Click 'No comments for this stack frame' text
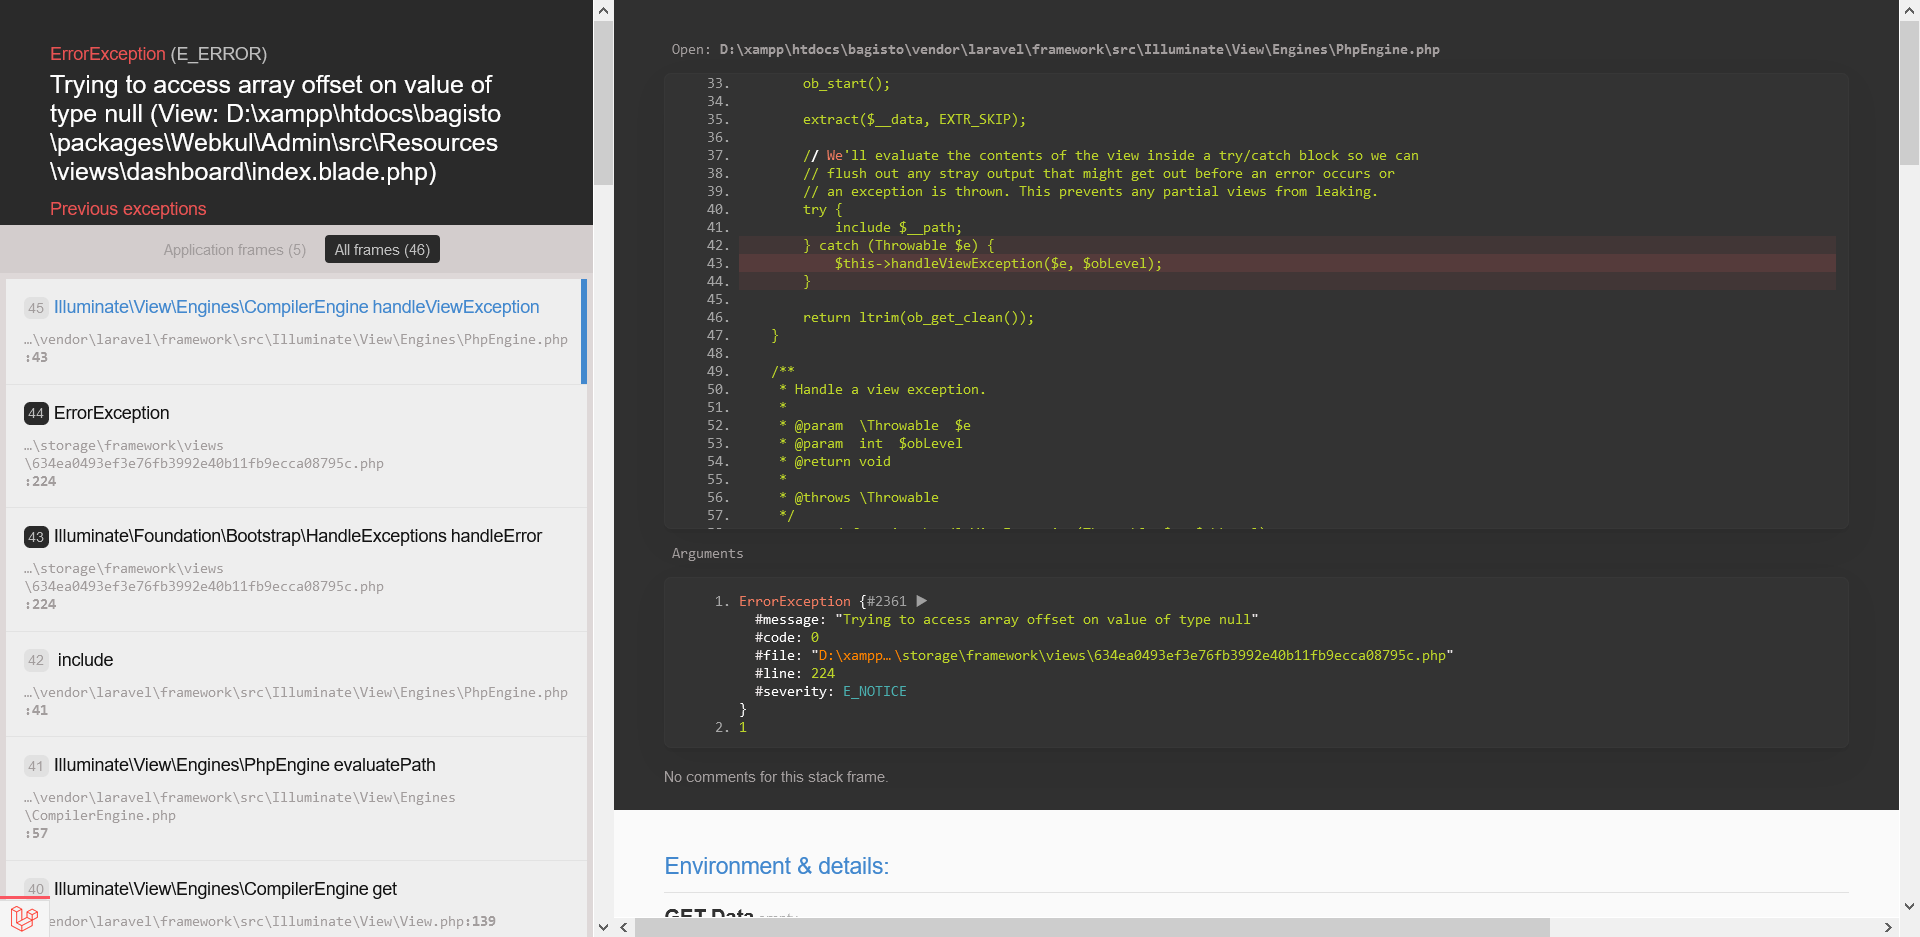Screen dimensions: 1920x937 click(776, 777)
